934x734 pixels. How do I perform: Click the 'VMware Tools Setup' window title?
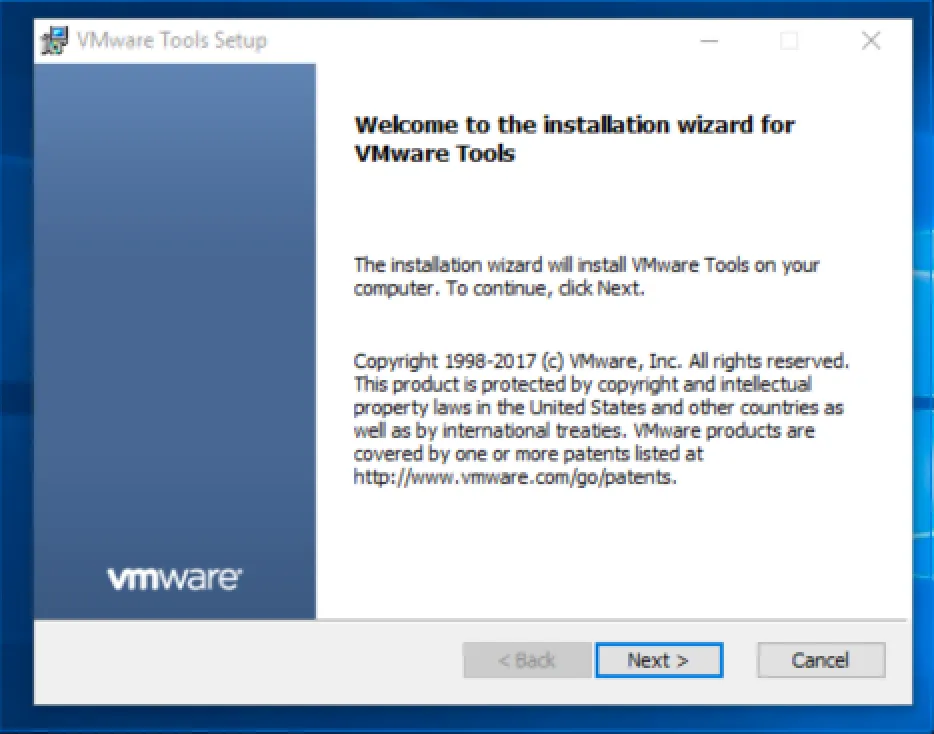172,41
